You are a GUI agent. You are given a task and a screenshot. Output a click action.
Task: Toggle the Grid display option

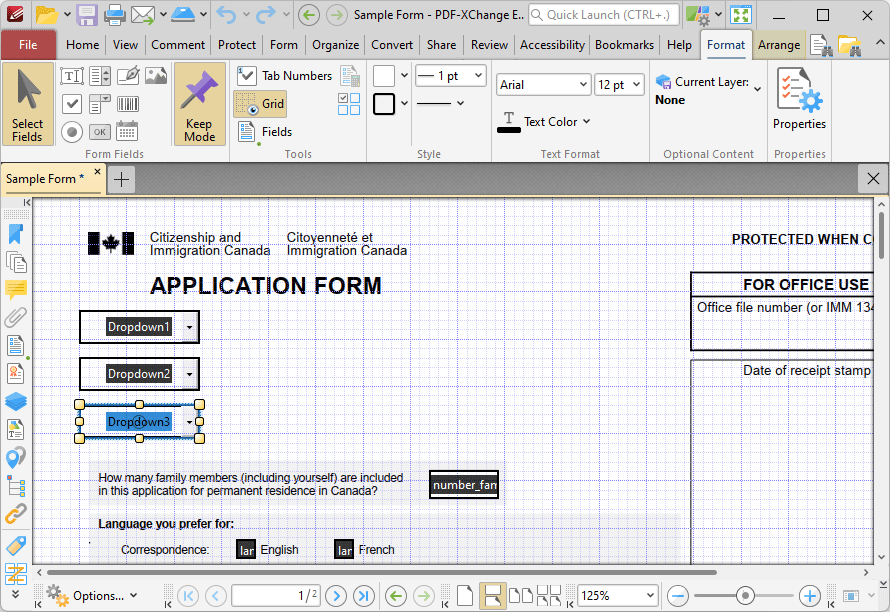pyautogui.click(x=261, y=104)
